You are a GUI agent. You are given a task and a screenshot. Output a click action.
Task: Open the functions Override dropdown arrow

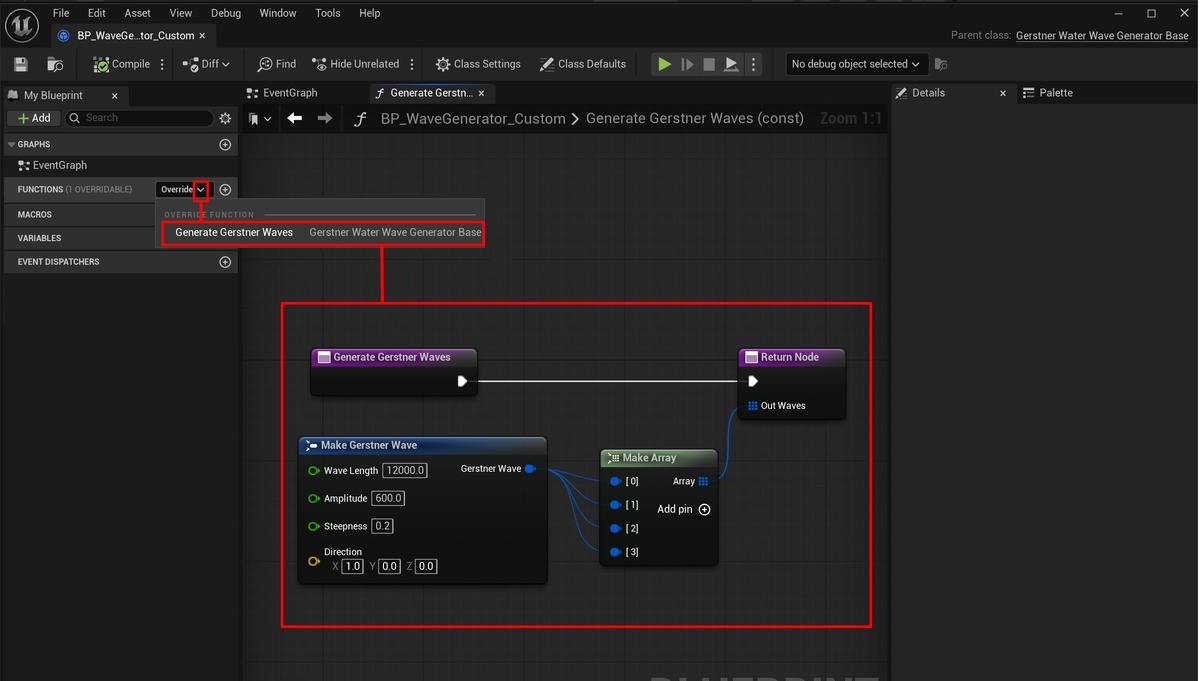[201, 190]
